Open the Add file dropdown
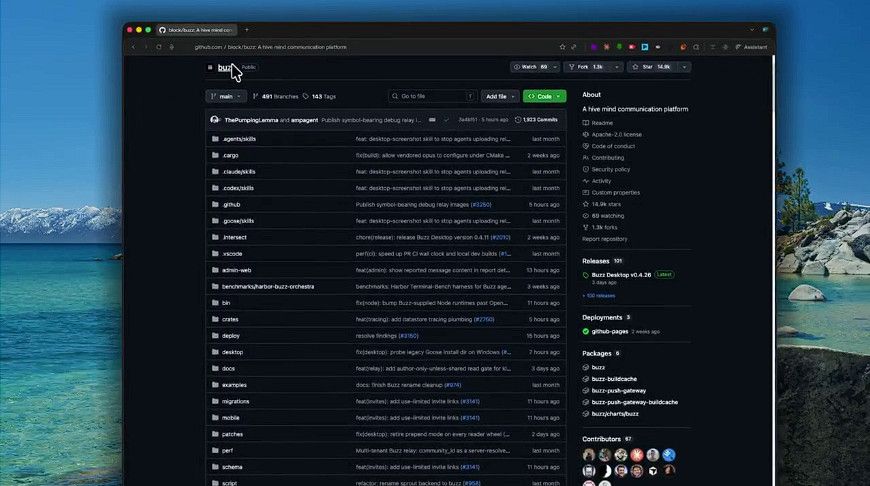Image resolution: width=870 pixels, height=486 pixels. point(500,97)
